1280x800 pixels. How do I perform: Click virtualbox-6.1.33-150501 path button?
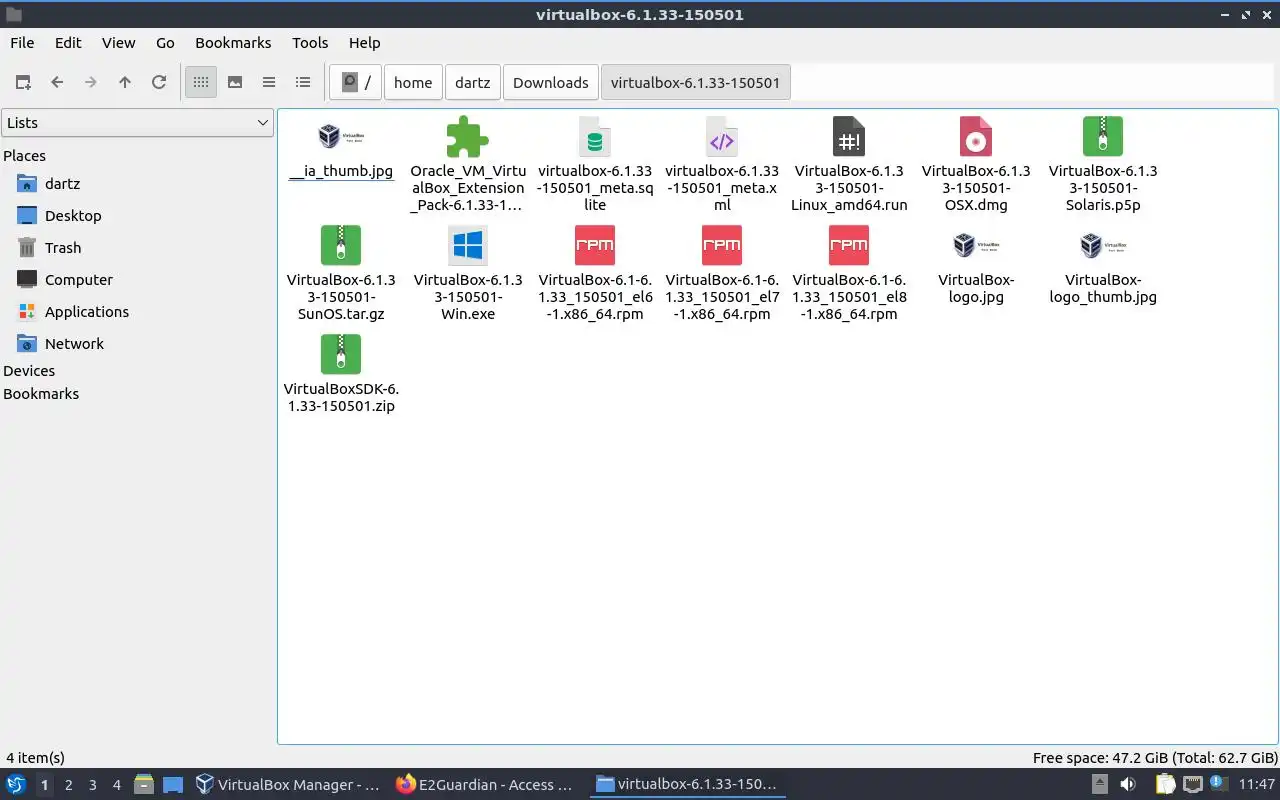click(695, 83)
